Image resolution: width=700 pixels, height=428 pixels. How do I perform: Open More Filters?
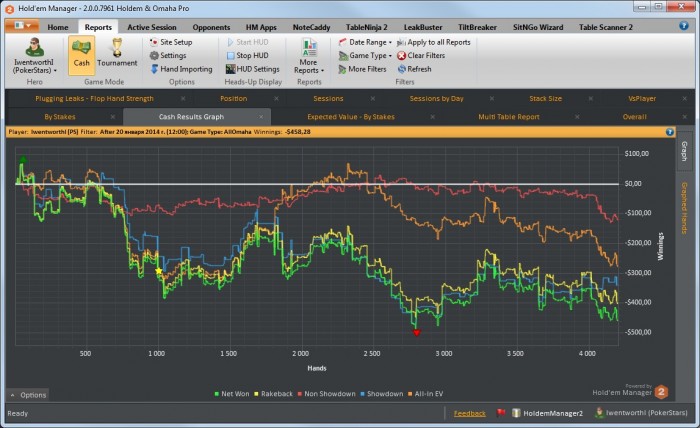click(x=364, y=69)
